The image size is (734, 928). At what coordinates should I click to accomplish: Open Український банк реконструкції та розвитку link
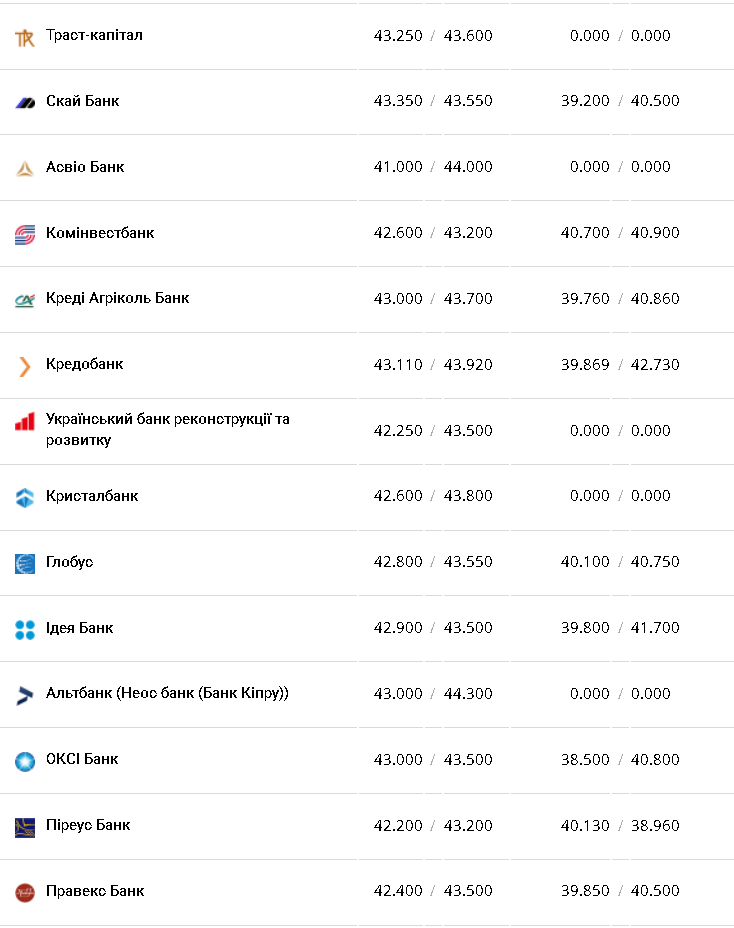tap(167, 429)
